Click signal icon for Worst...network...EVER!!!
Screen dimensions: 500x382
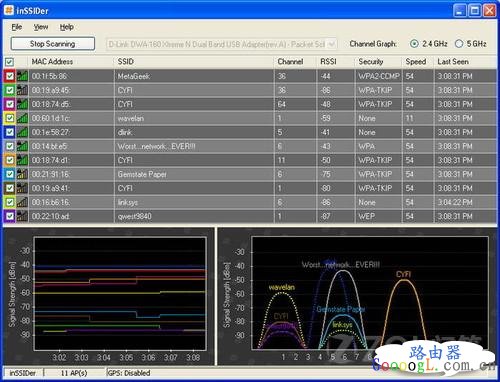pyautogui.click(x=22, y=146)
